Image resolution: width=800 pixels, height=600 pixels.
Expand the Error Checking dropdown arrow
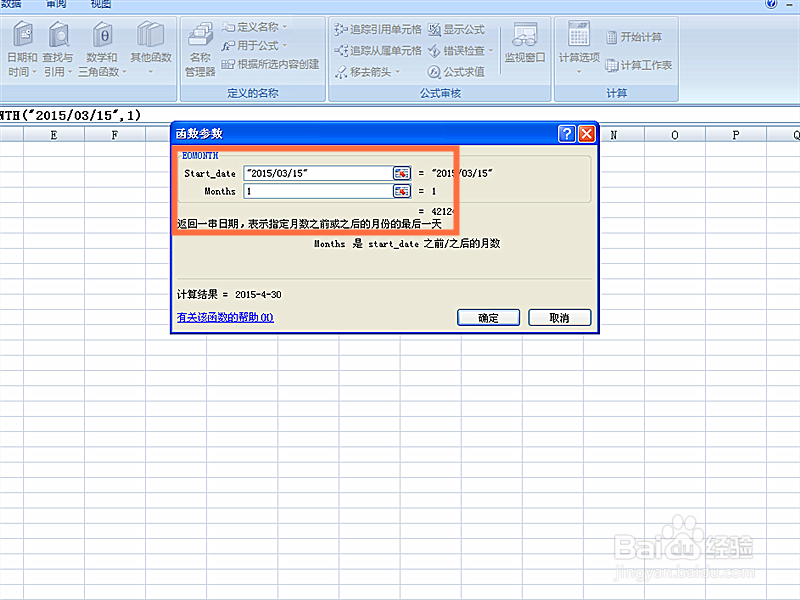491,51
